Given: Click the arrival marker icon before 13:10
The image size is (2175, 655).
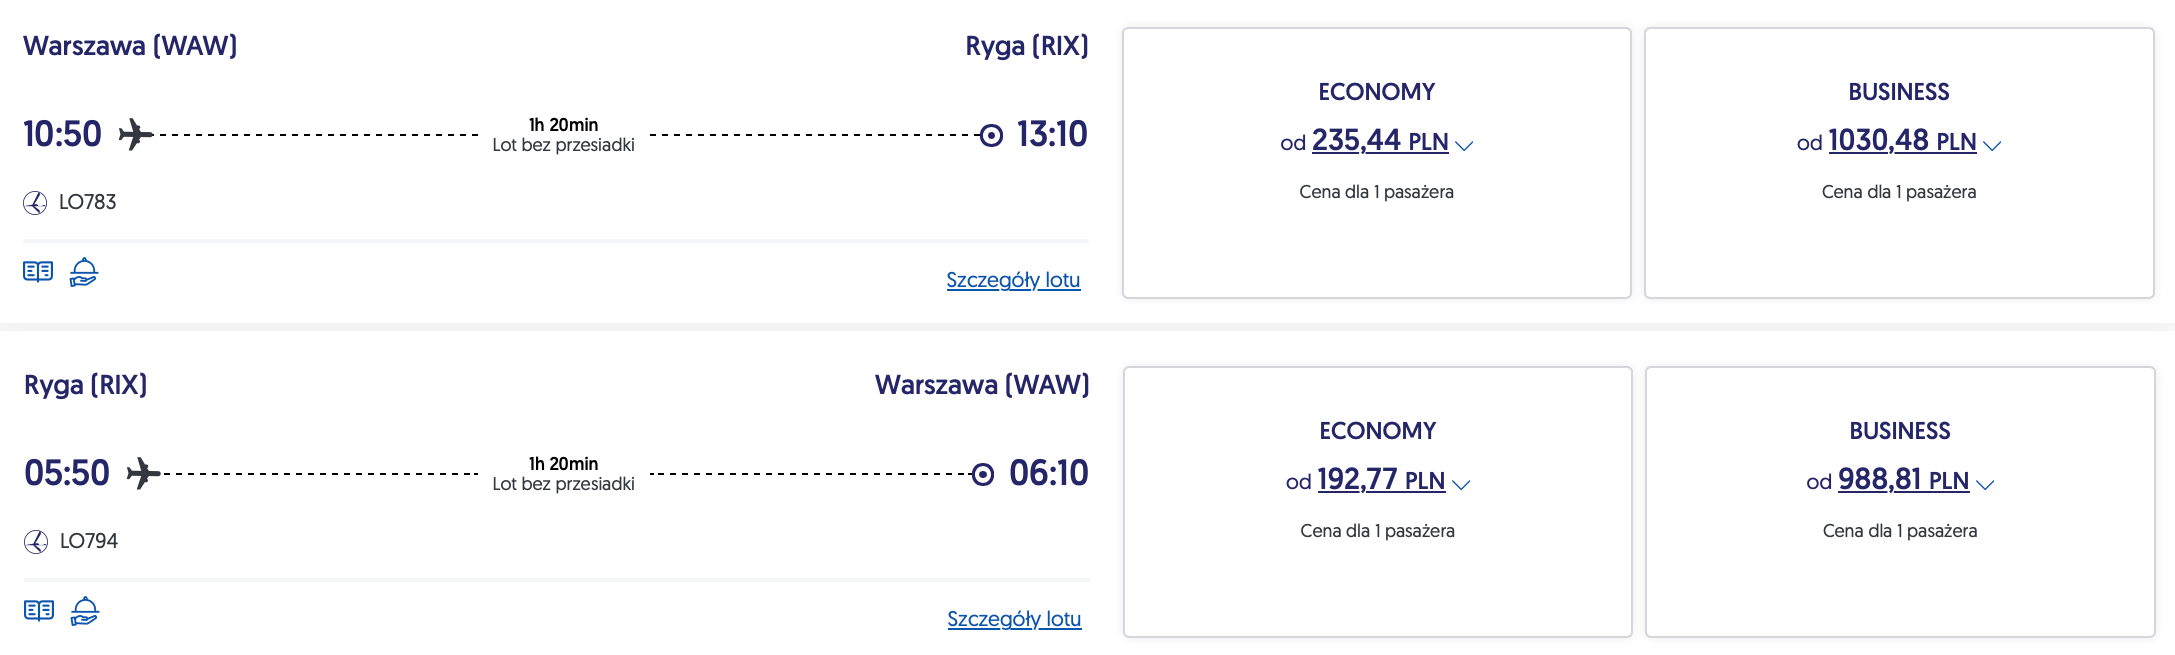Looking at the screenshot, I should coord(991,135).
